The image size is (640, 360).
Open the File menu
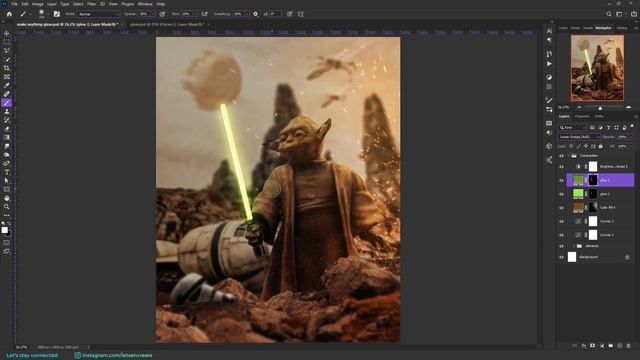click(14, 4)
